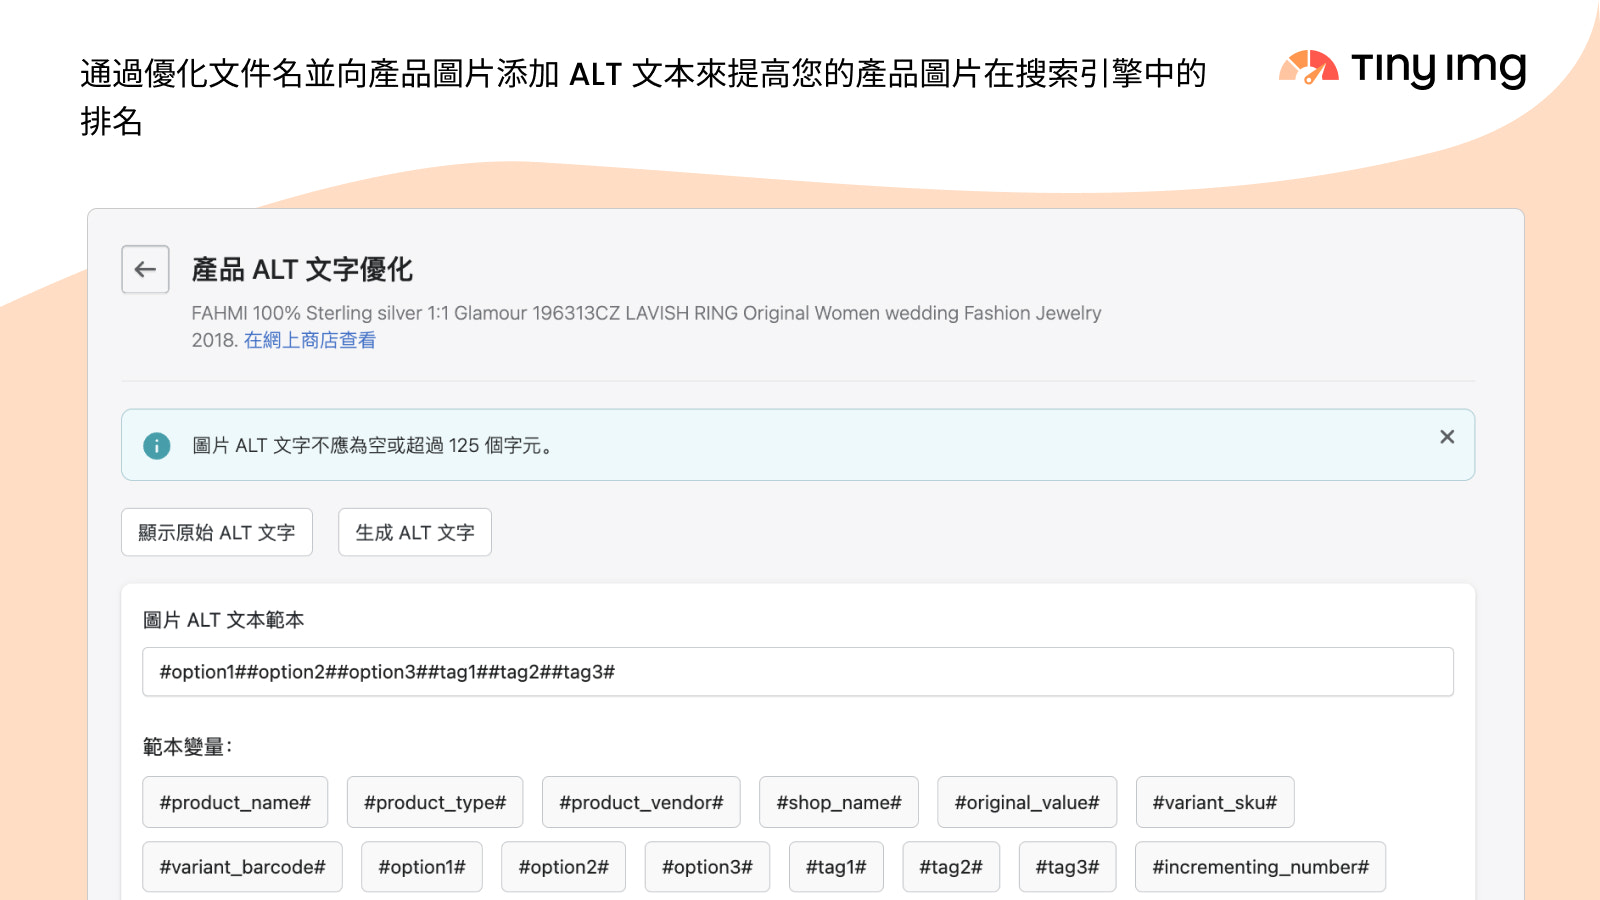Insert the #variant_barcode# variable
The width and height of the screenshot is (1600, 900).
coord(243,867)
